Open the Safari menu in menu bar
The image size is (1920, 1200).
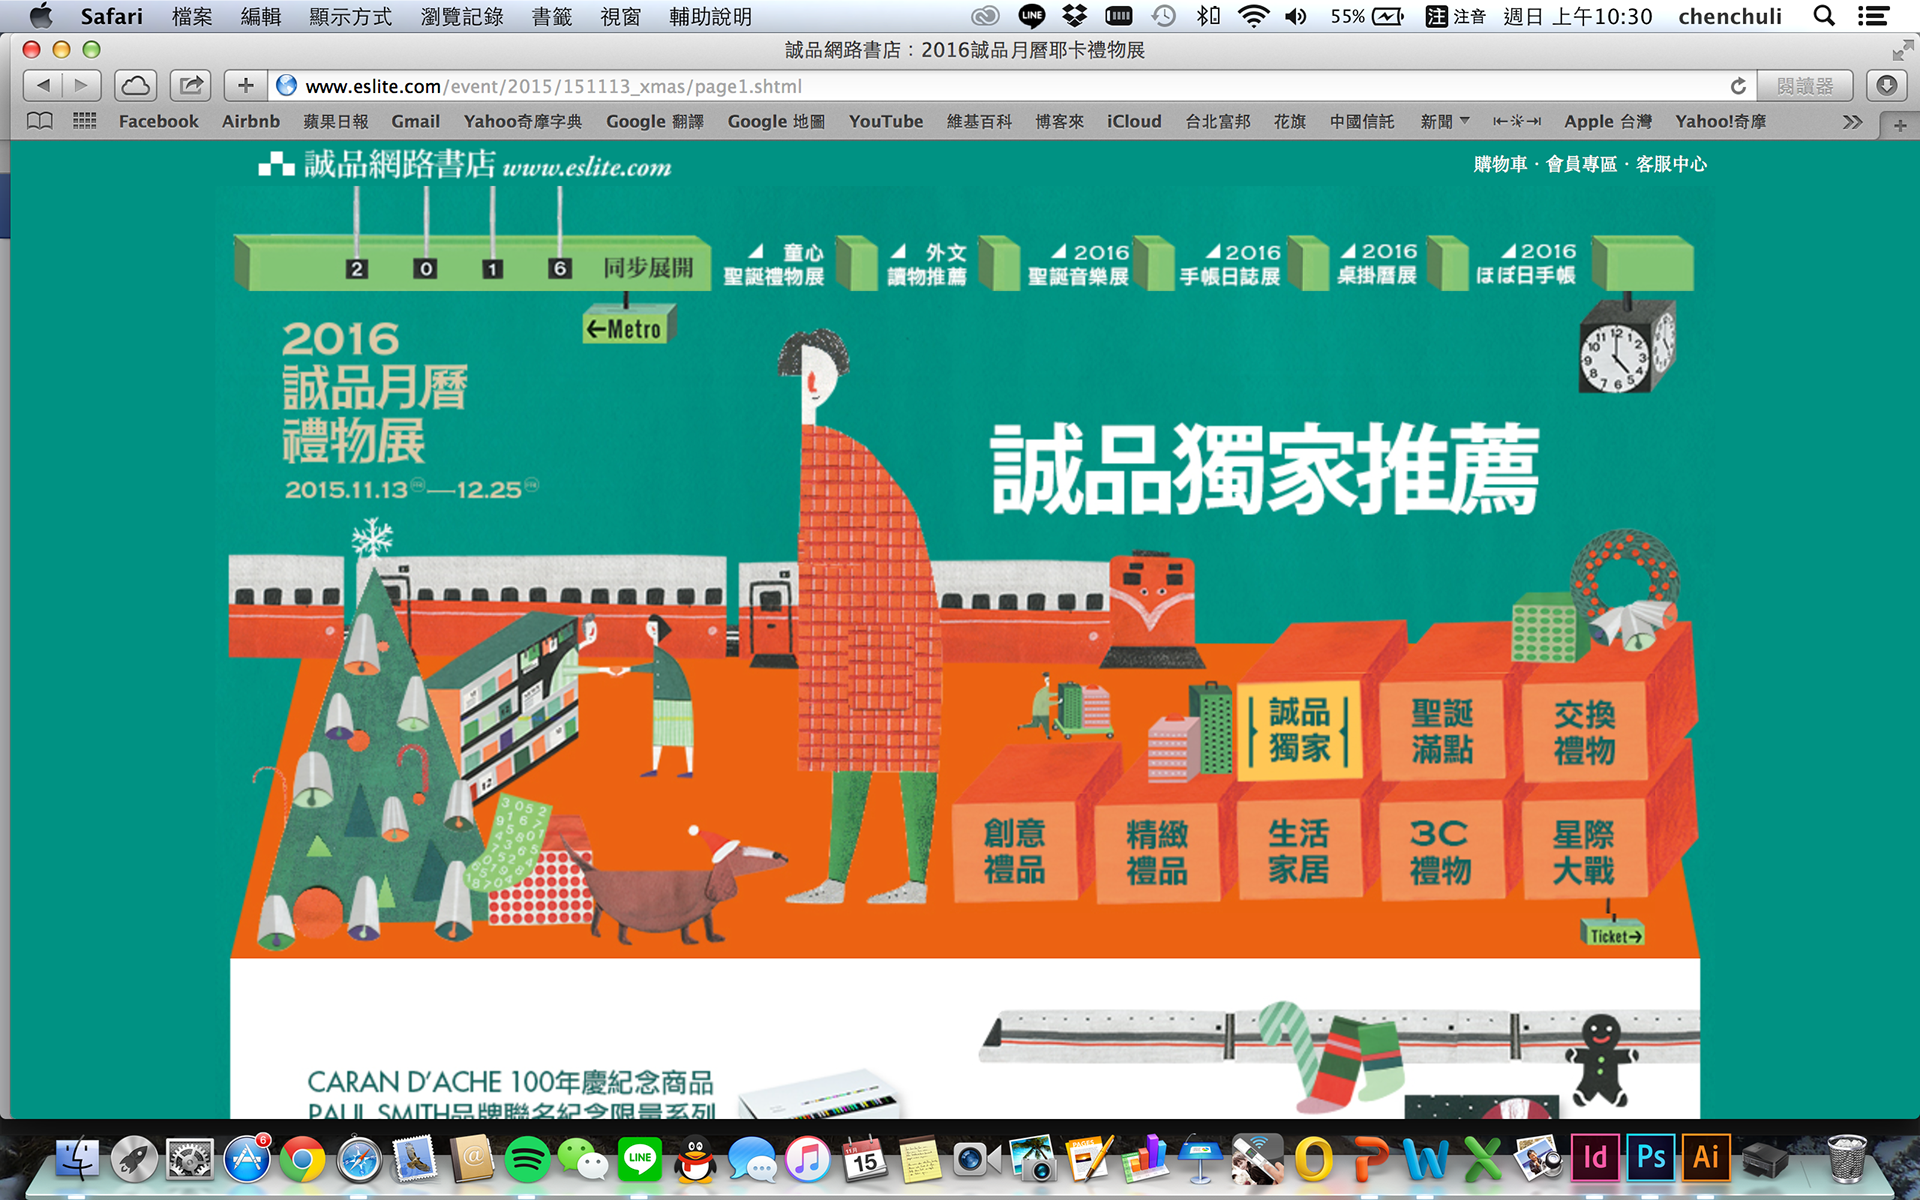click(x=111, y=16)
